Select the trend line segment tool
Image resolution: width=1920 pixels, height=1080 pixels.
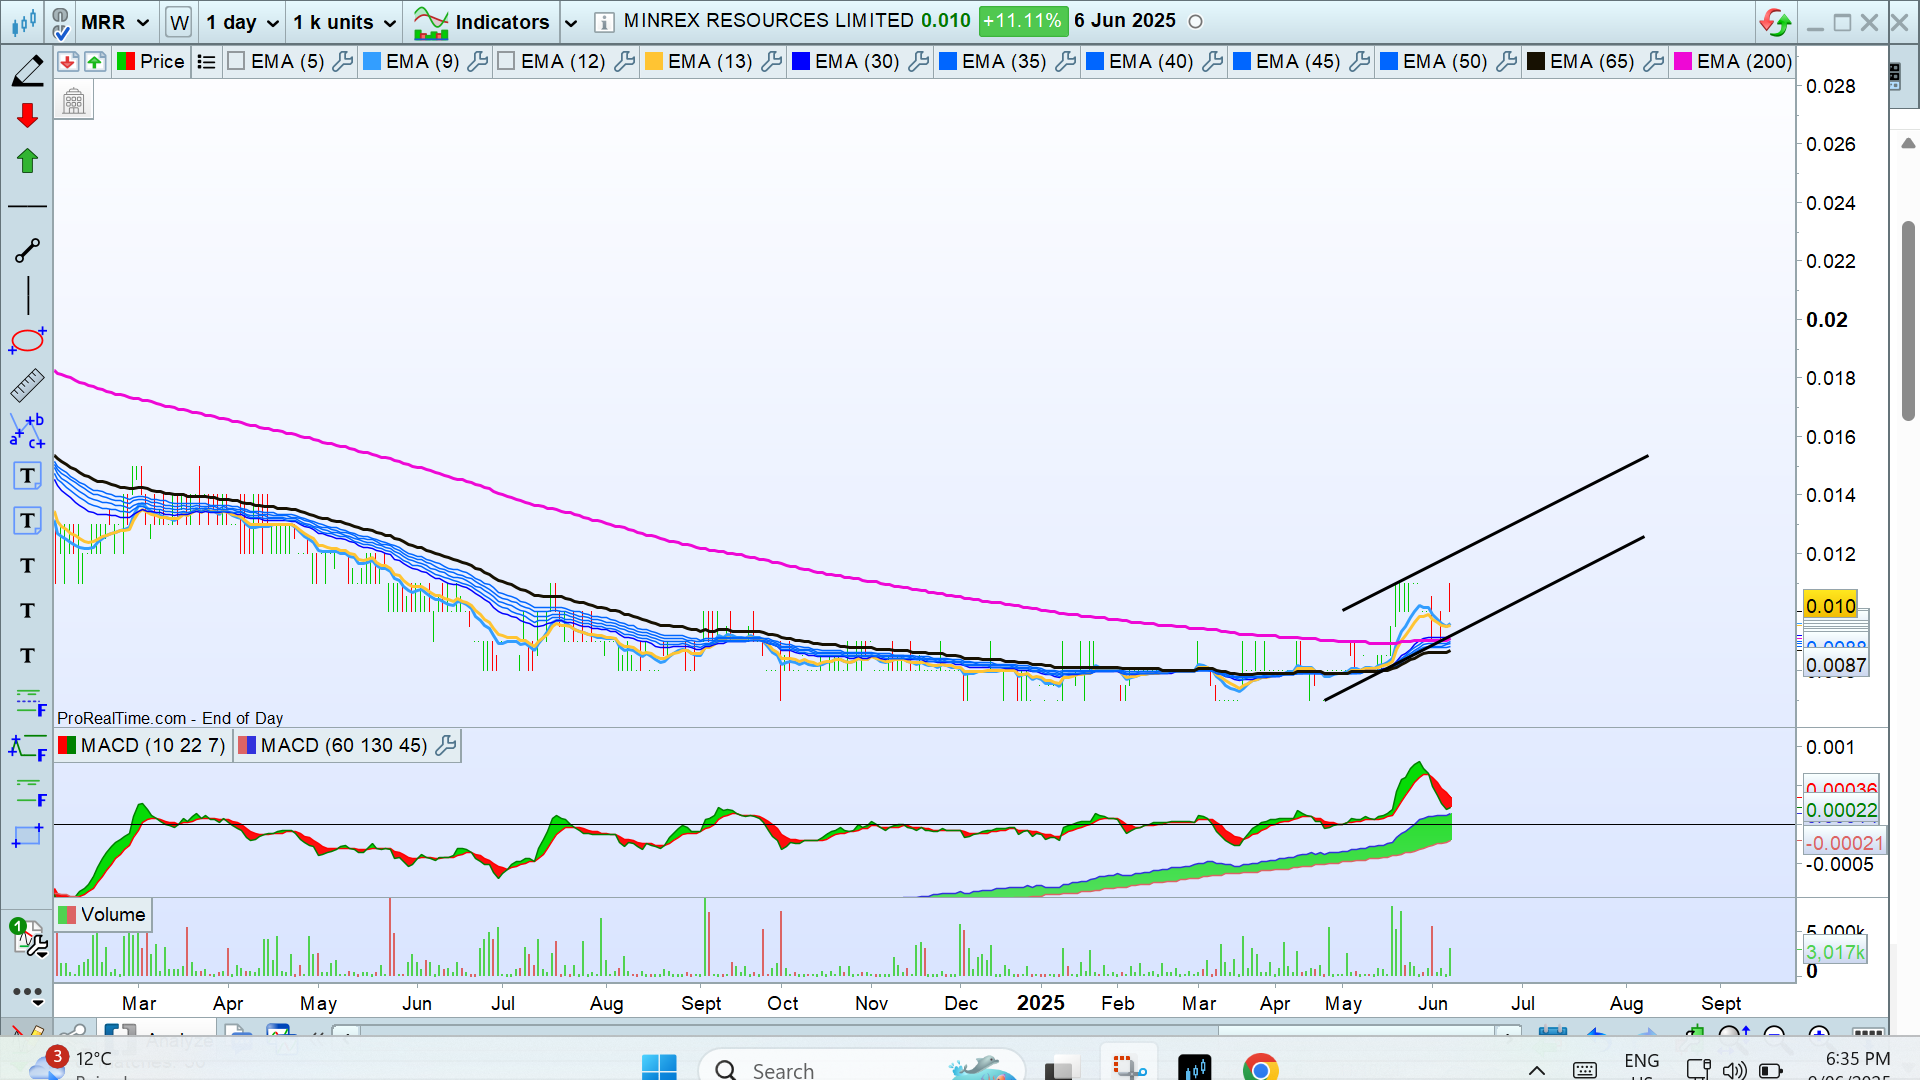pyautogui.click(x=27, y=250)
